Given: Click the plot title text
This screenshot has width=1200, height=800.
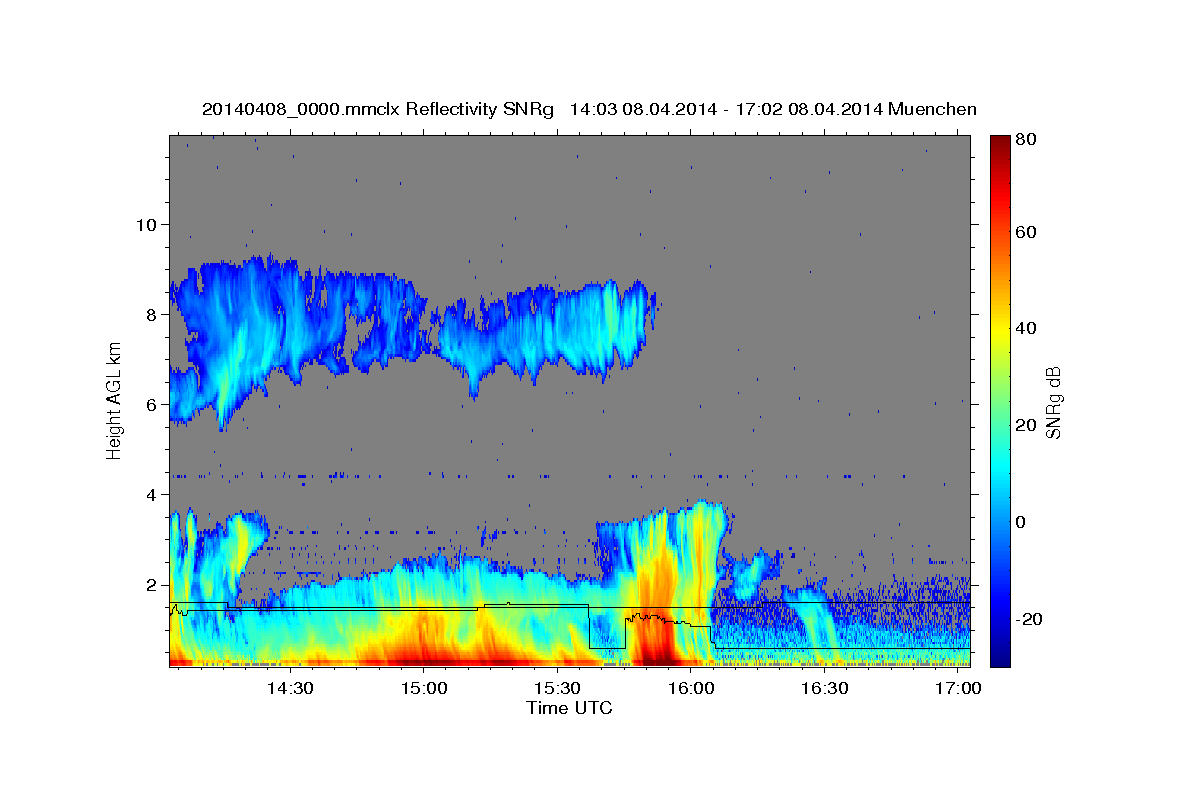Looking at the screenshot, I should (589, 109).
